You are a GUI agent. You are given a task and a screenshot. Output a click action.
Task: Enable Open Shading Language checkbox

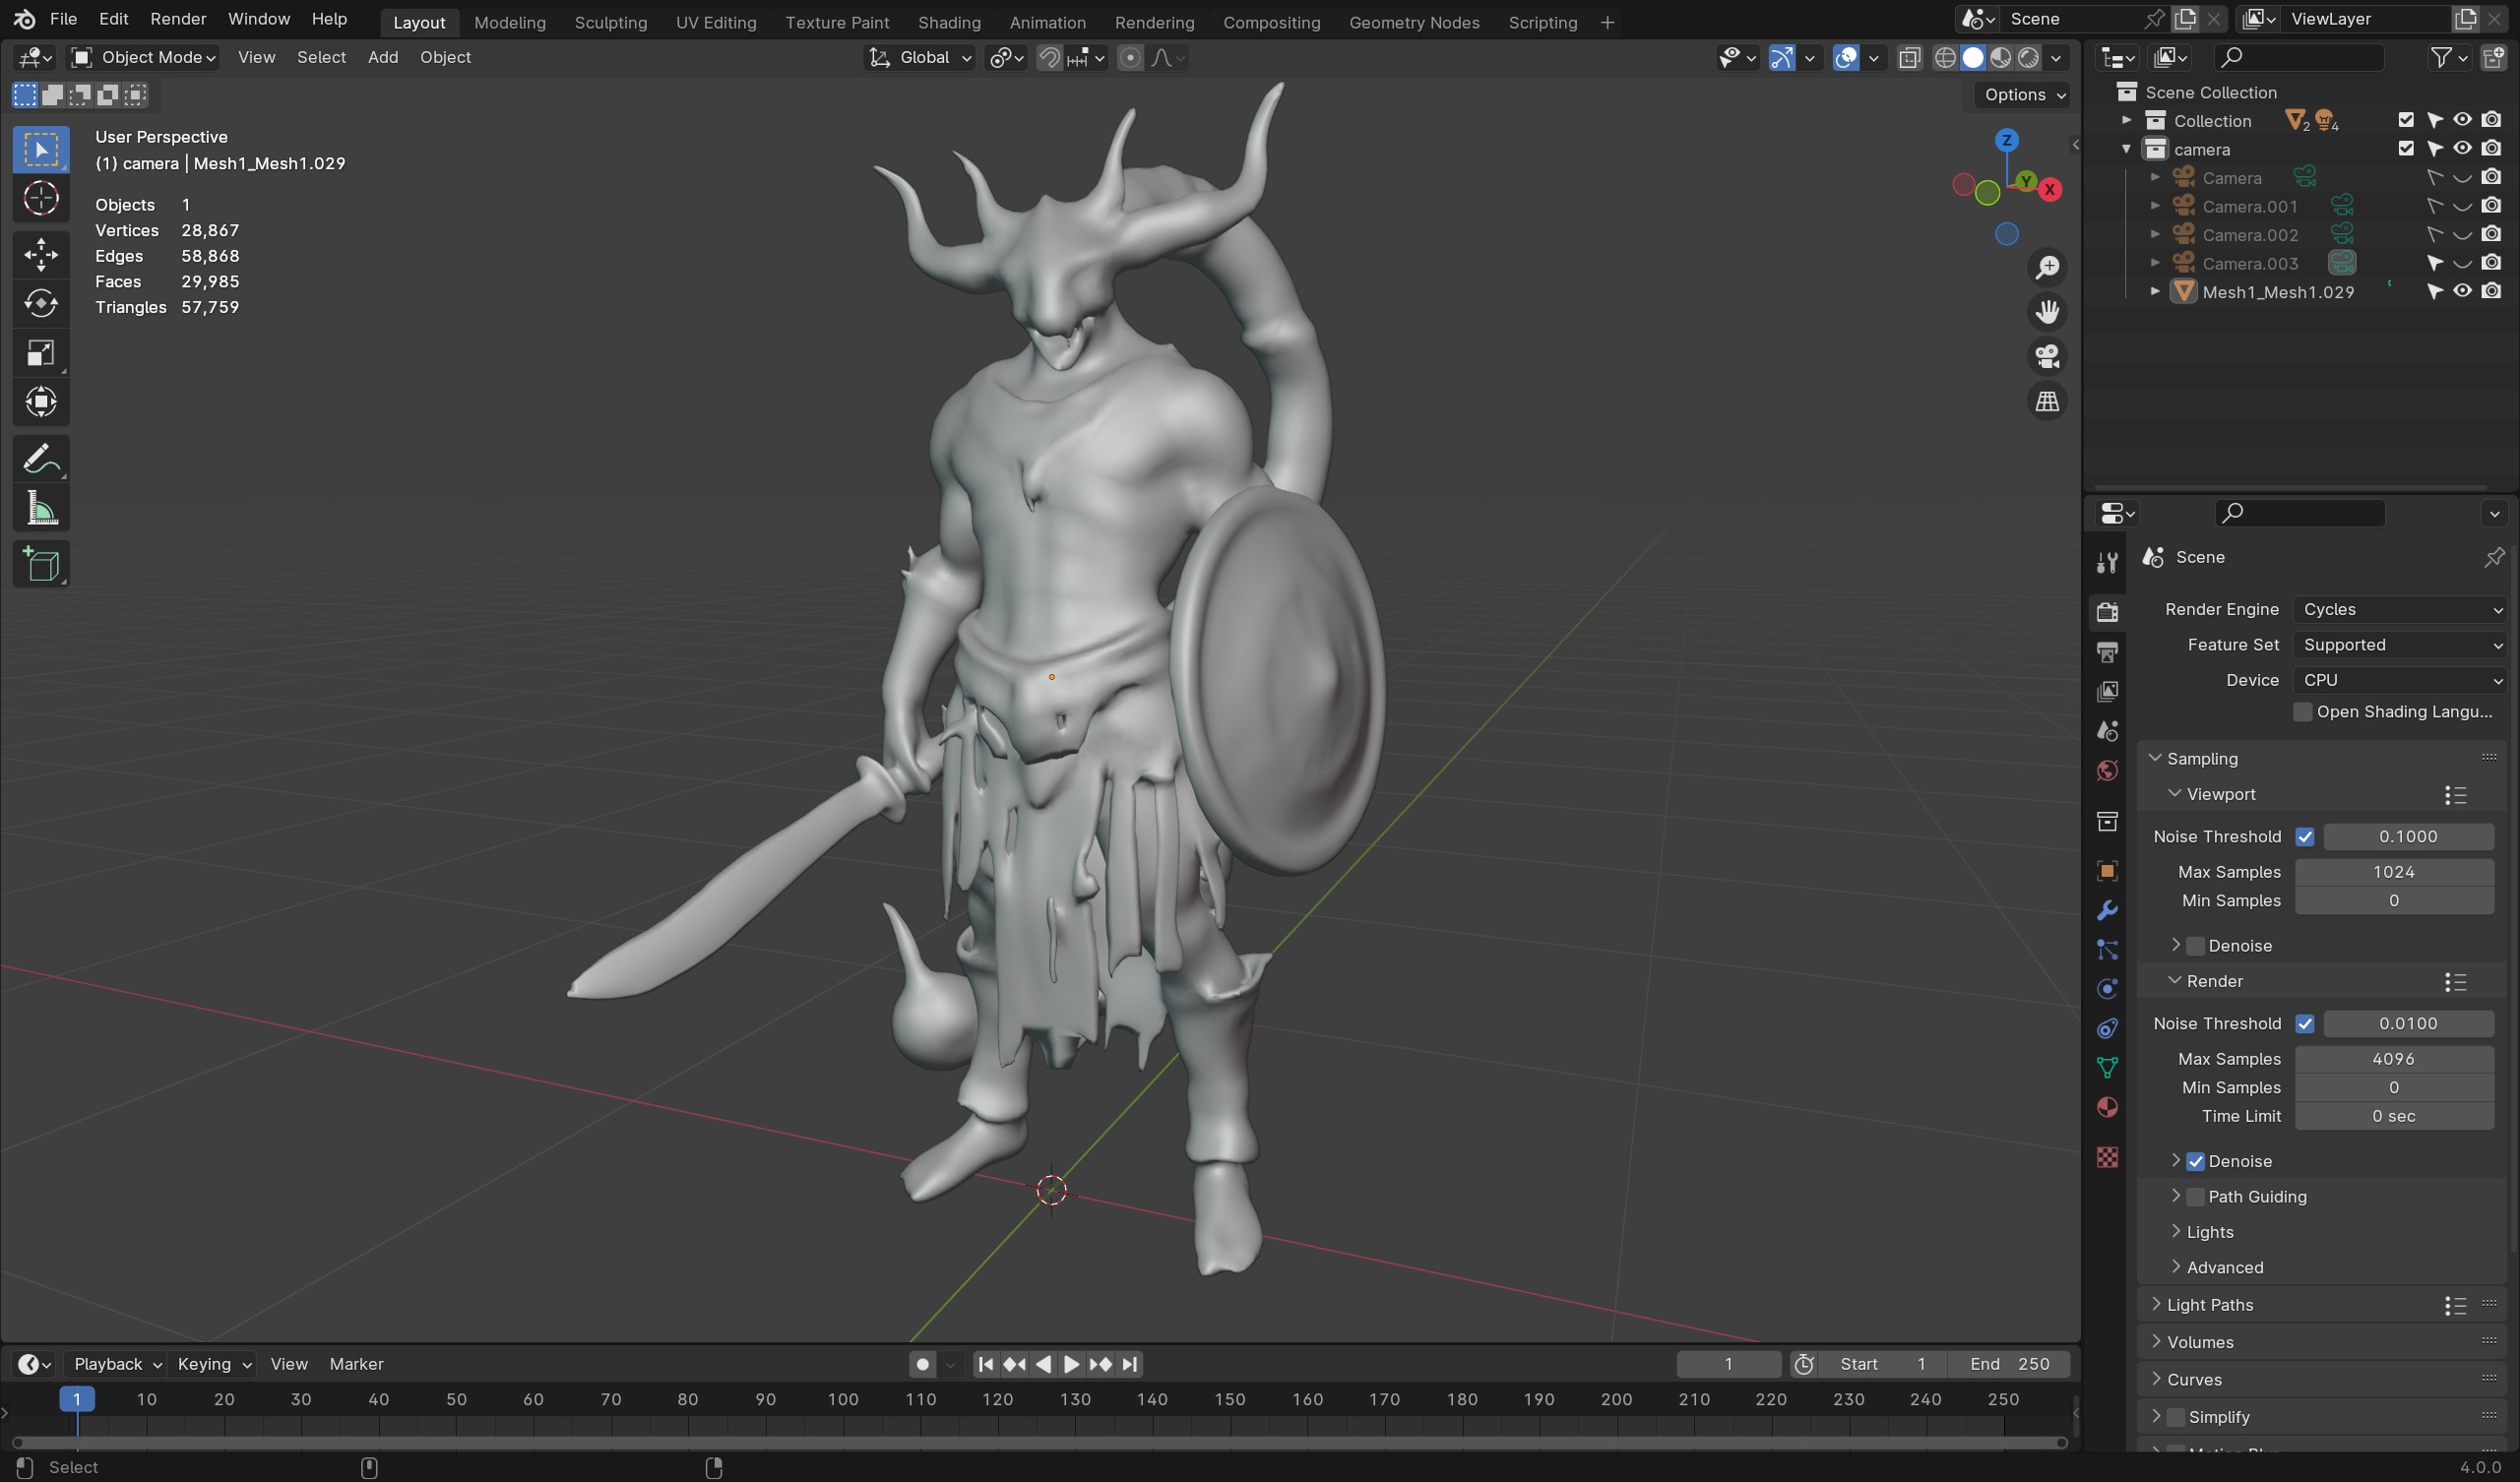tap(2302, 712)
